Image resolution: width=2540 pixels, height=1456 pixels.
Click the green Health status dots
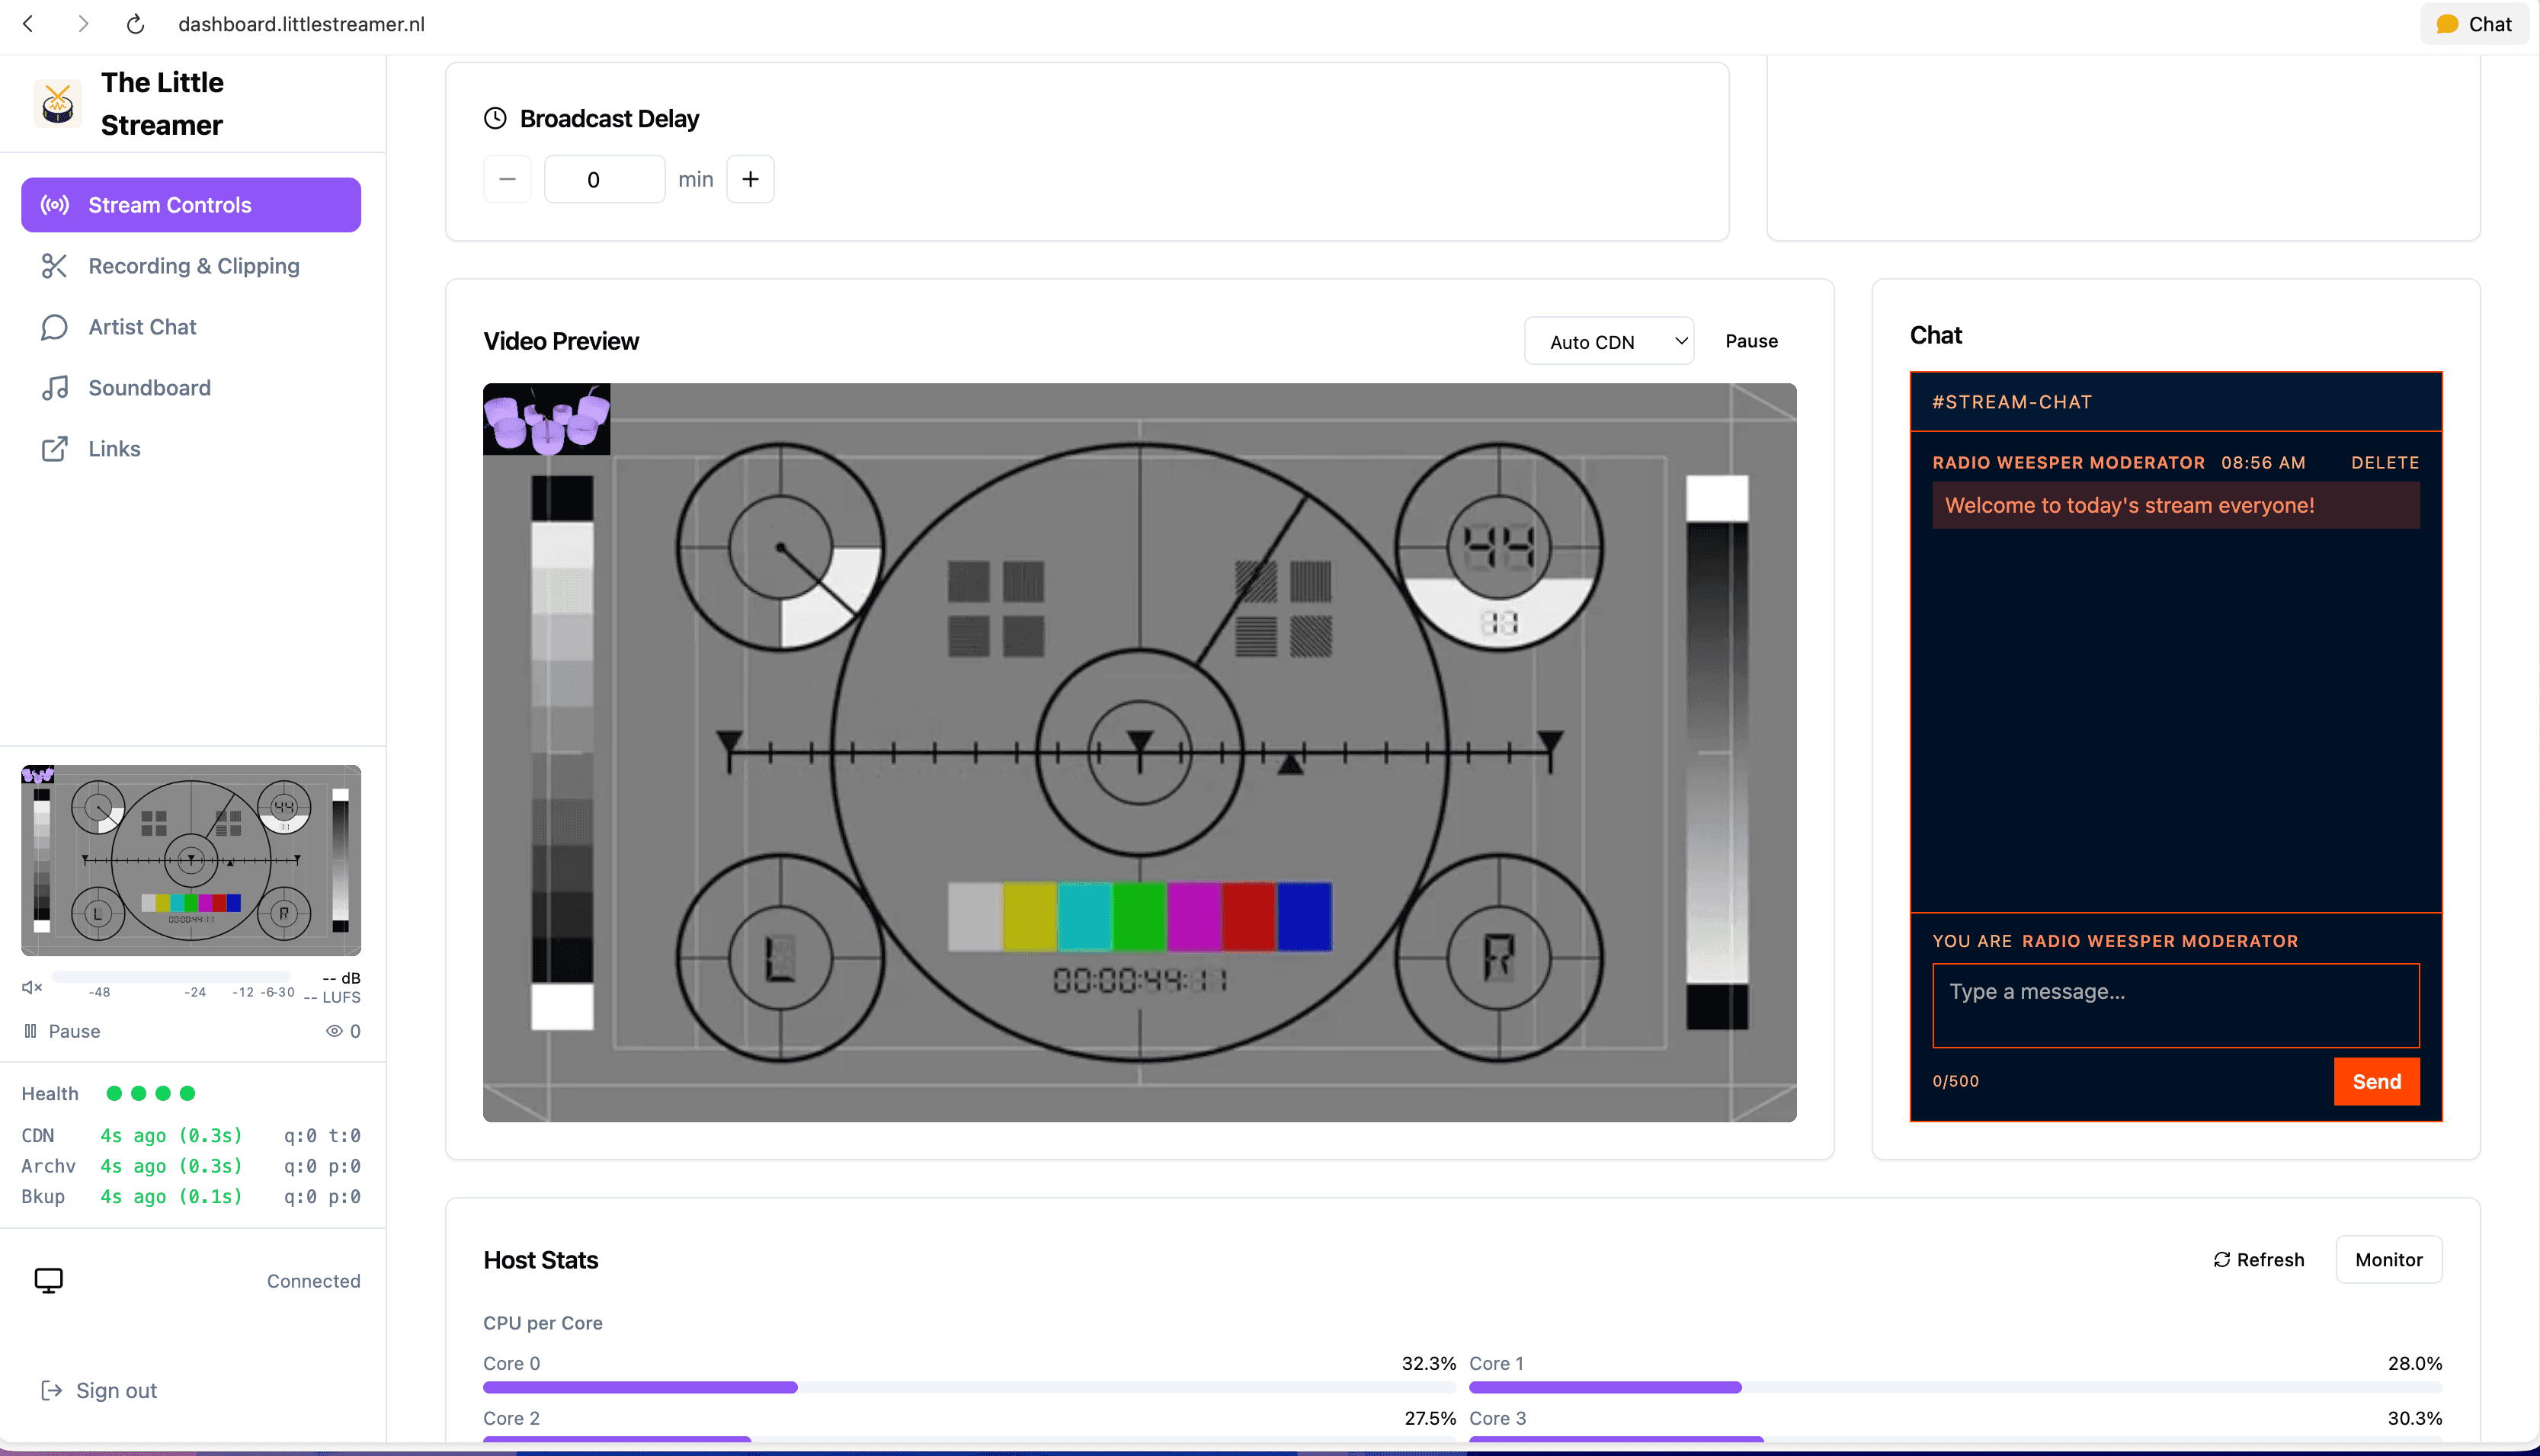[x=151, y=1093]
